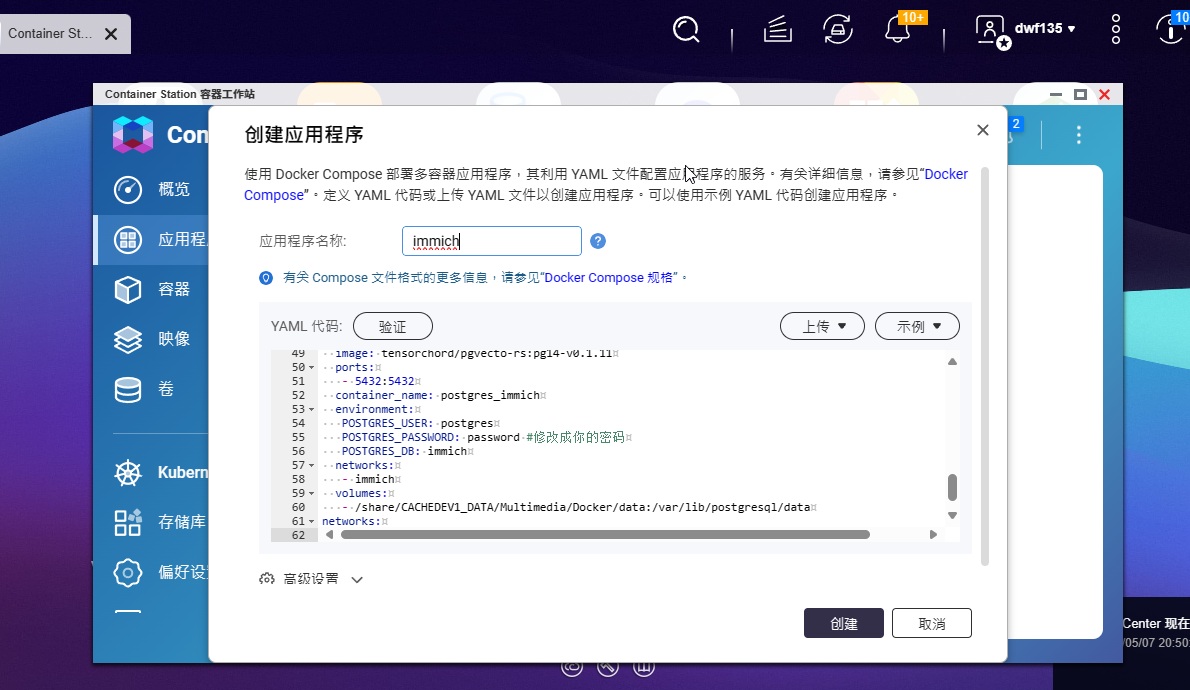This screenshot has height=690, width=1190.
Task: Click the YAML editor scroll-right arrow
Action: pyautogui.click(x=933, y=535)
